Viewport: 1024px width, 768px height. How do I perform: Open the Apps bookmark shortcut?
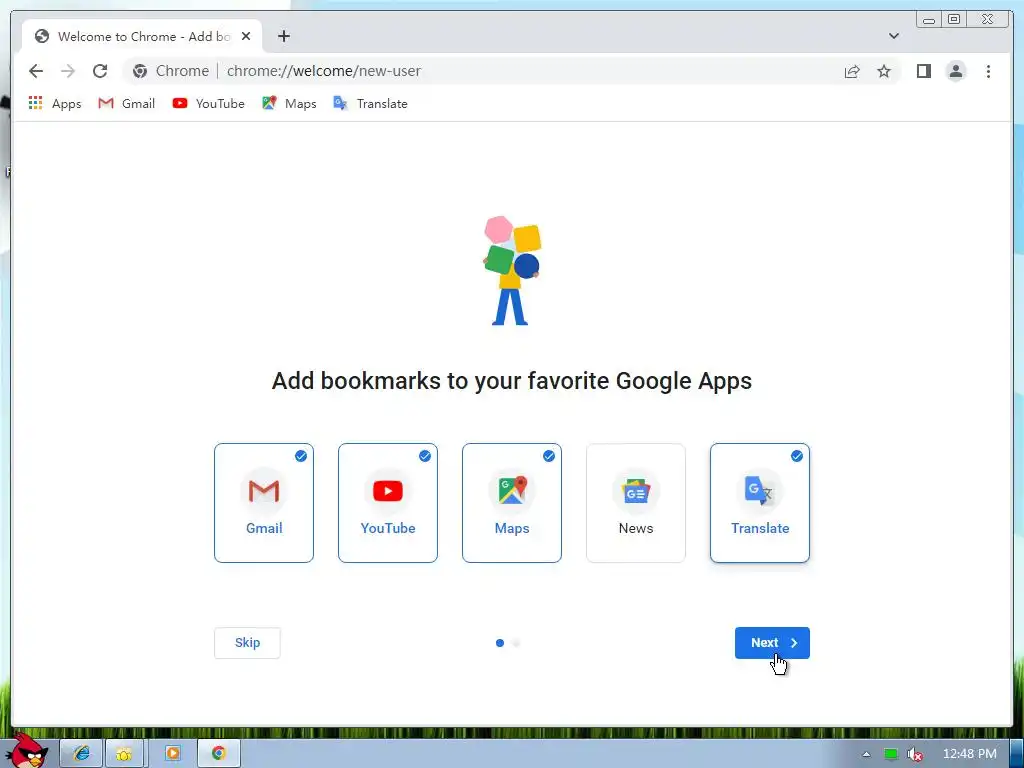[x=55, y=103]
